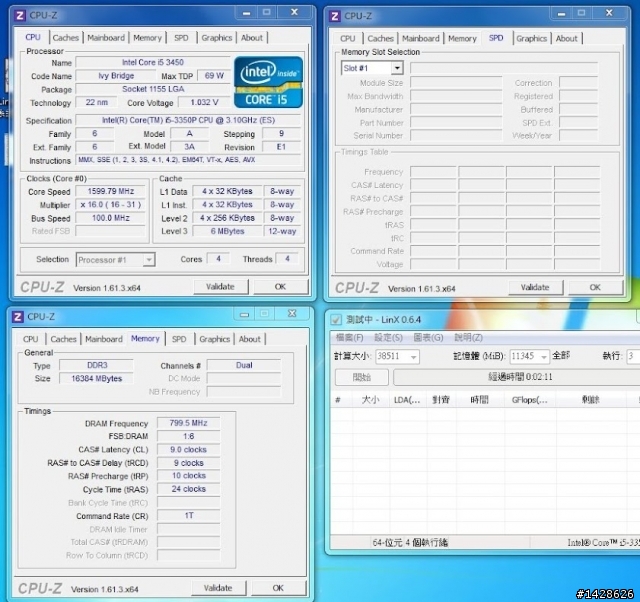Open the LinX graphs menu (G)

coord(428,338)
